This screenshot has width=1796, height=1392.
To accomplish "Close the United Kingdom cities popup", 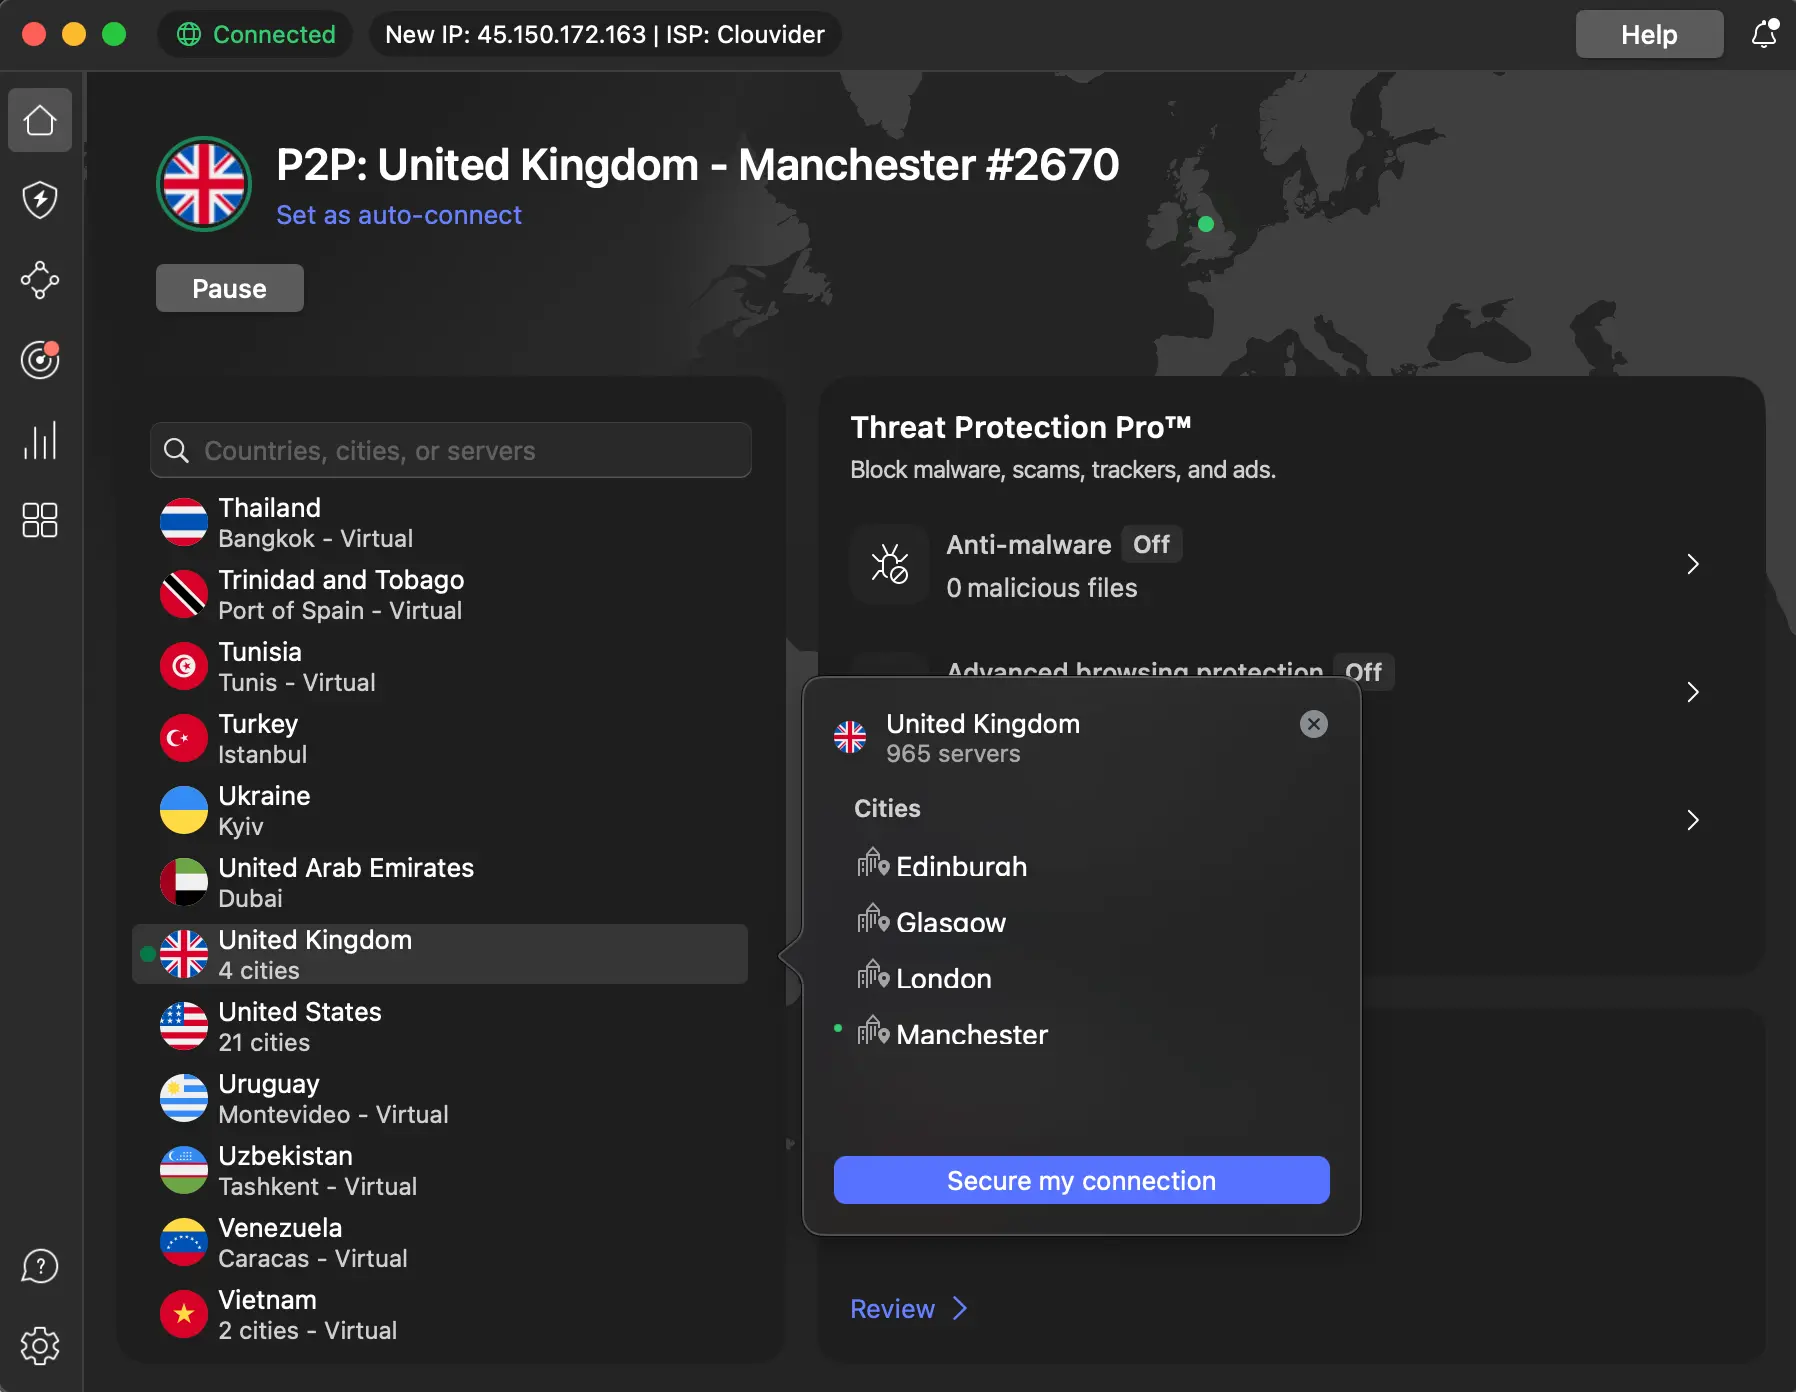I will [1313, 724].
